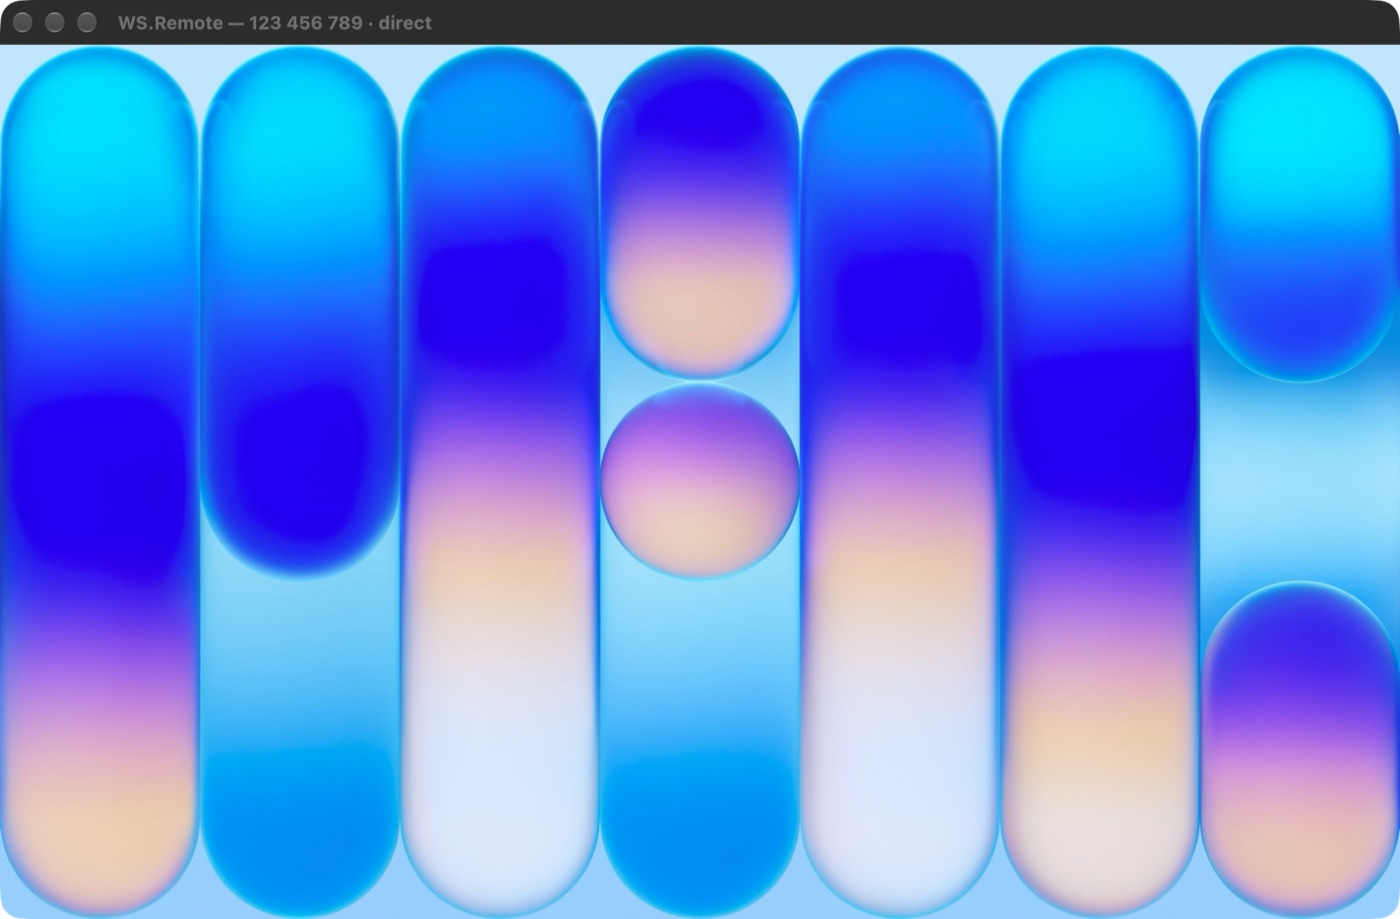The image size is (1400, 919).
Task: Close the WS.Remote window
Action: [22, 22]
